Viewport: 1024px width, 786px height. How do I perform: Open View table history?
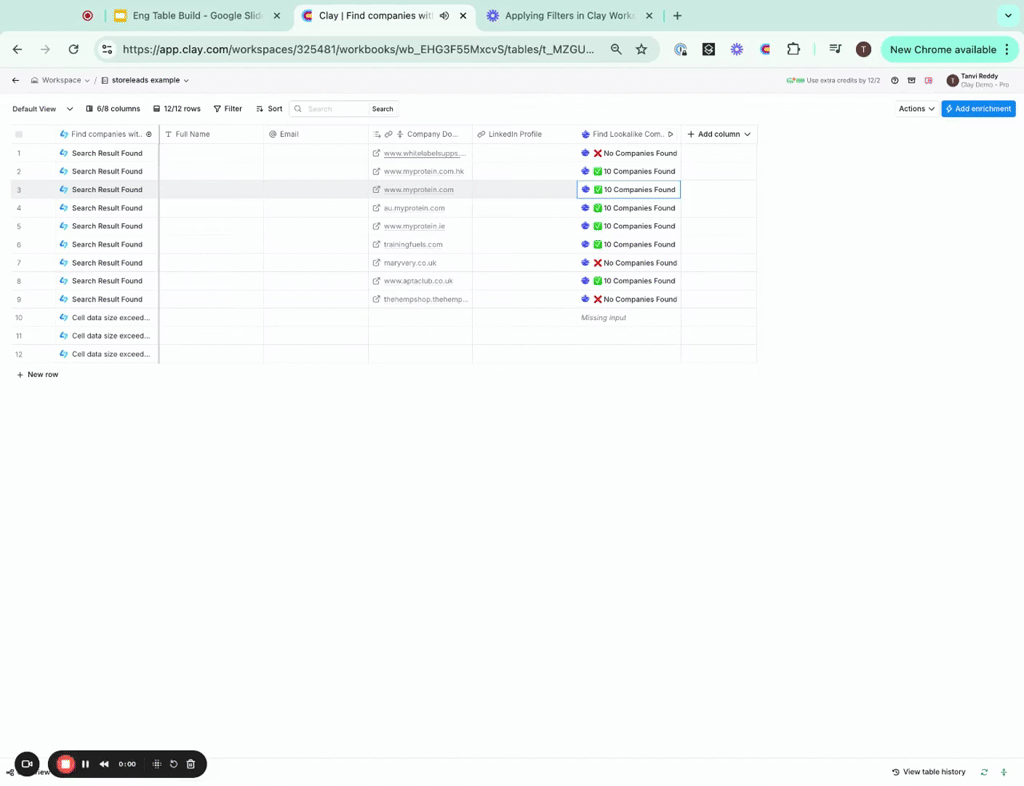(x=929, y=772)
